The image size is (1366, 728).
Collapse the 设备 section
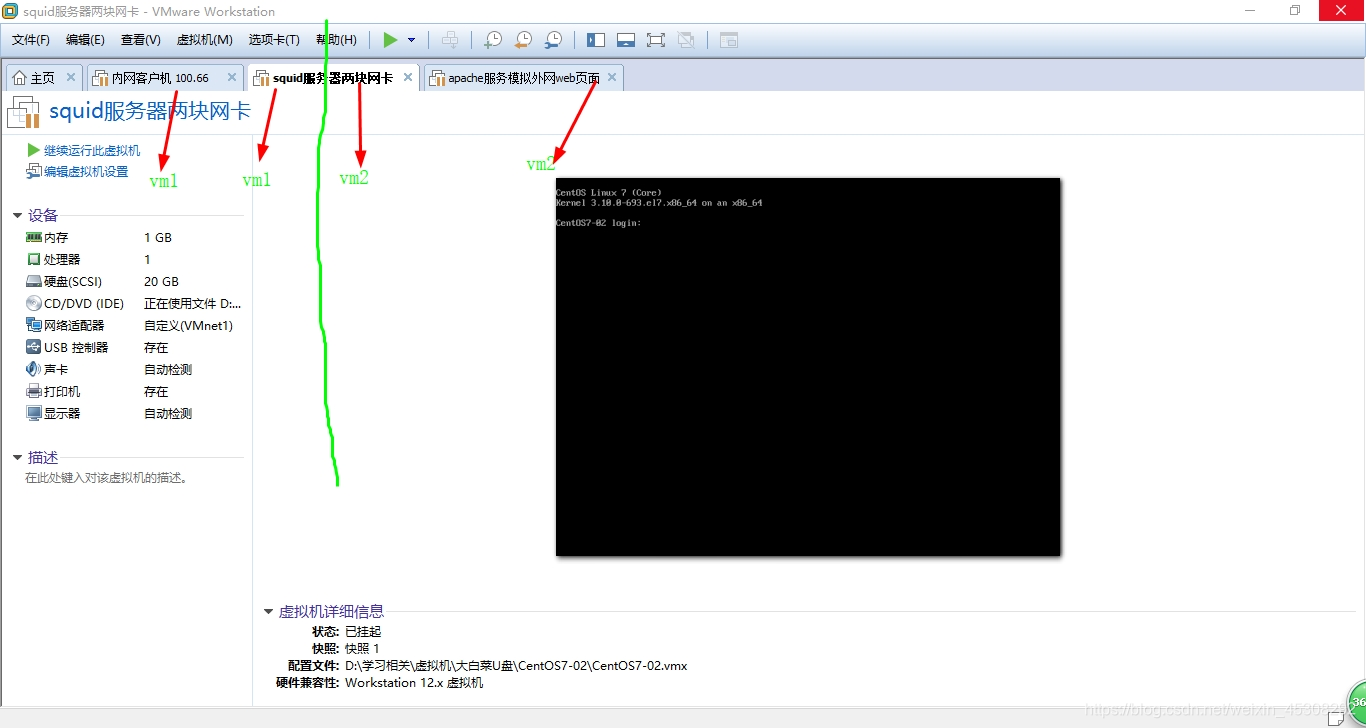[x=18, y=215]
